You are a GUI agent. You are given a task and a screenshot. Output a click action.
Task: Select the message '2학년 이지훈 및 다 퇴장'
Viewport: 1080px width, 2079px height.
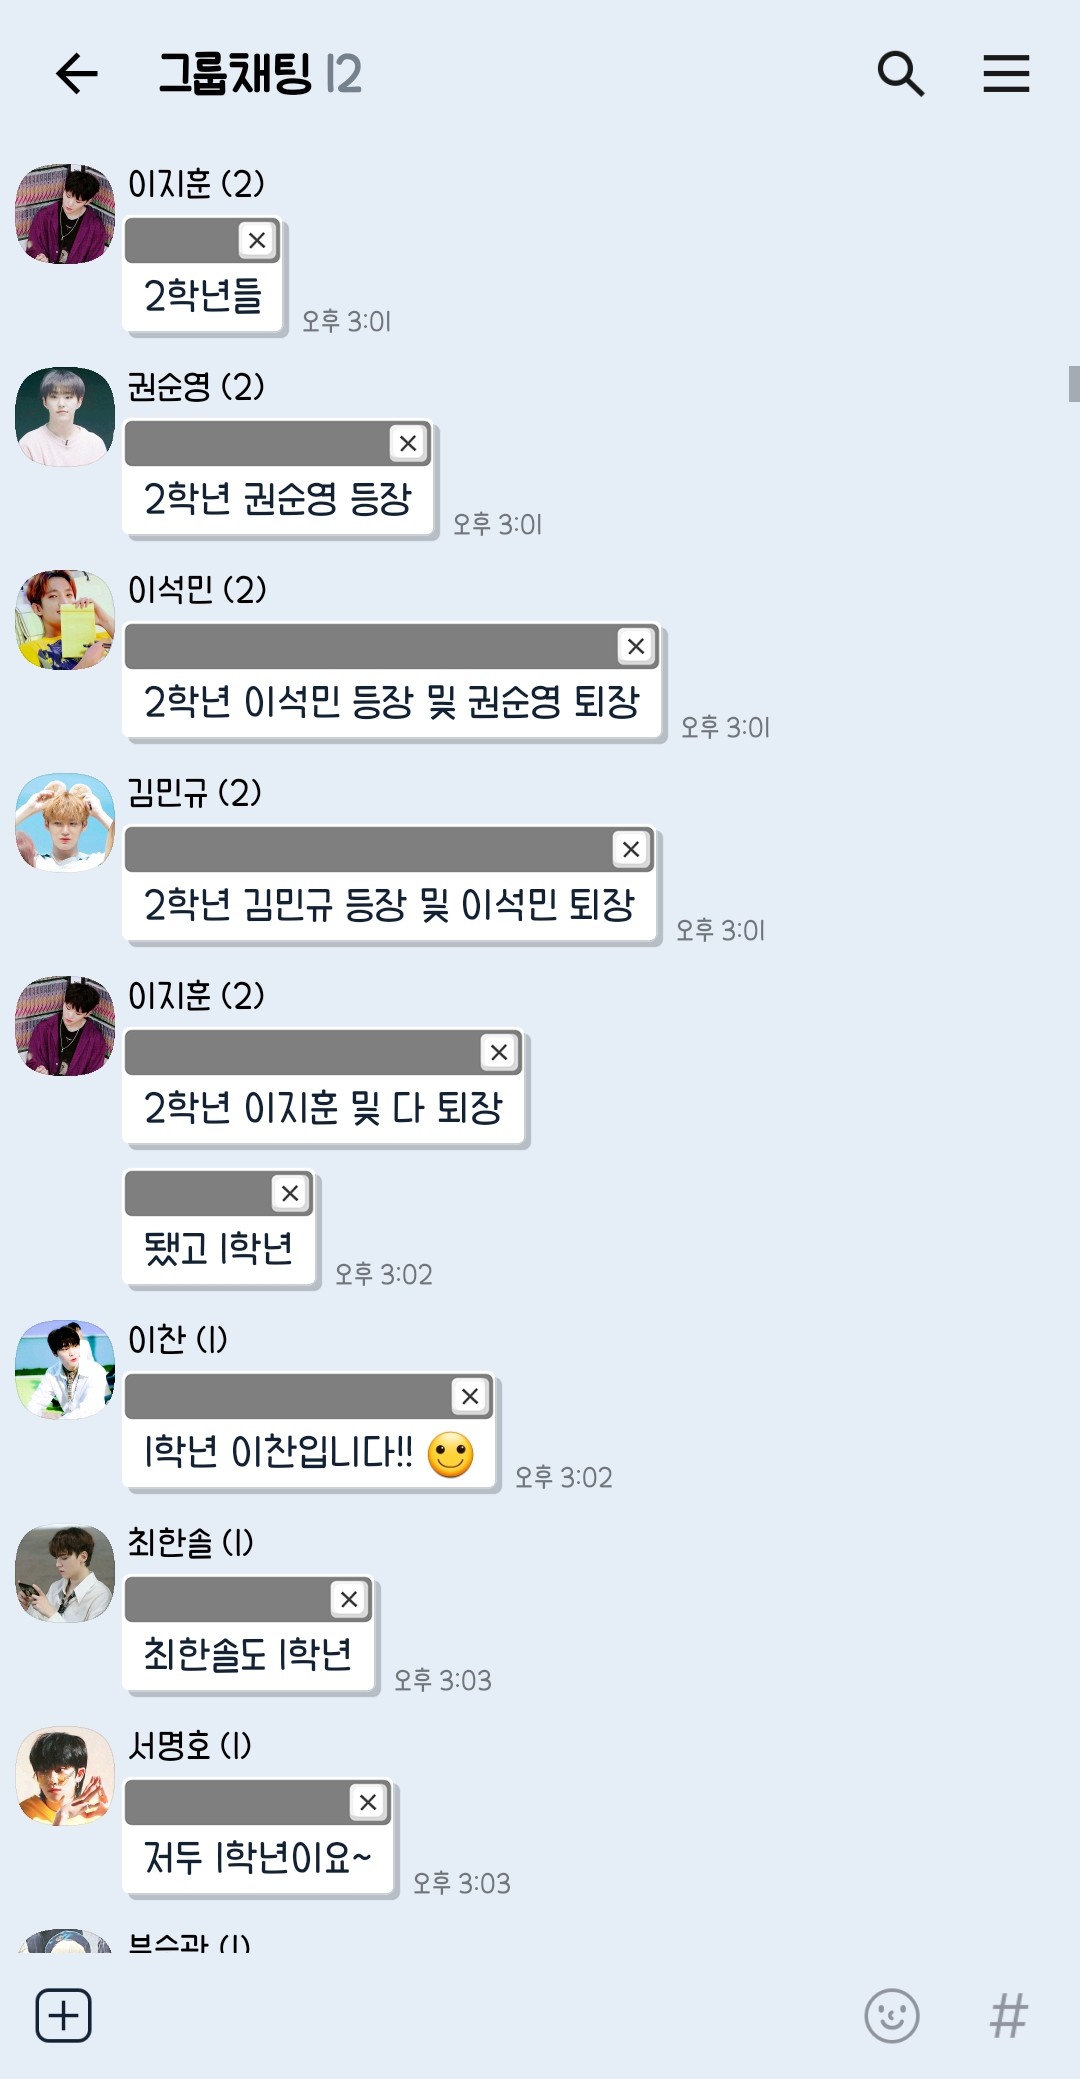coord(325,1088)
